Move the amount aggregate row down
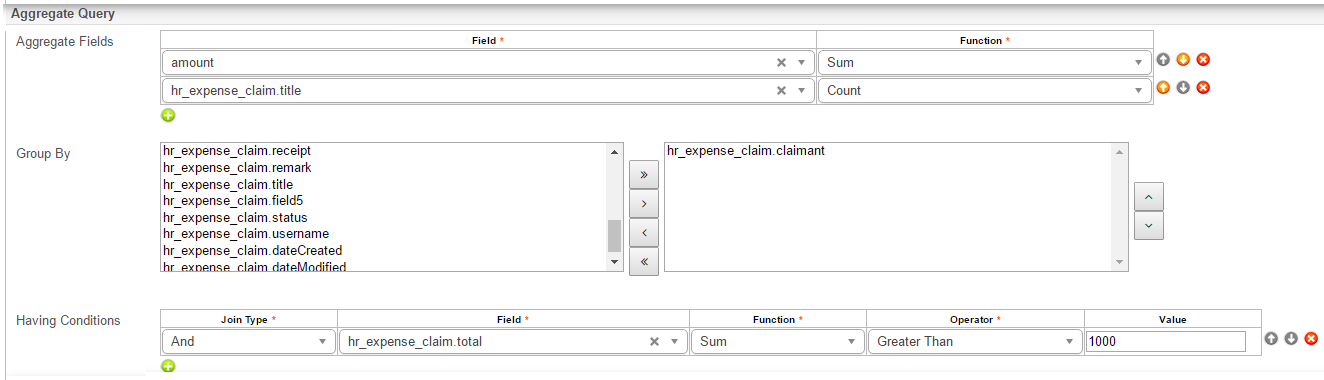 [1183, 60]
